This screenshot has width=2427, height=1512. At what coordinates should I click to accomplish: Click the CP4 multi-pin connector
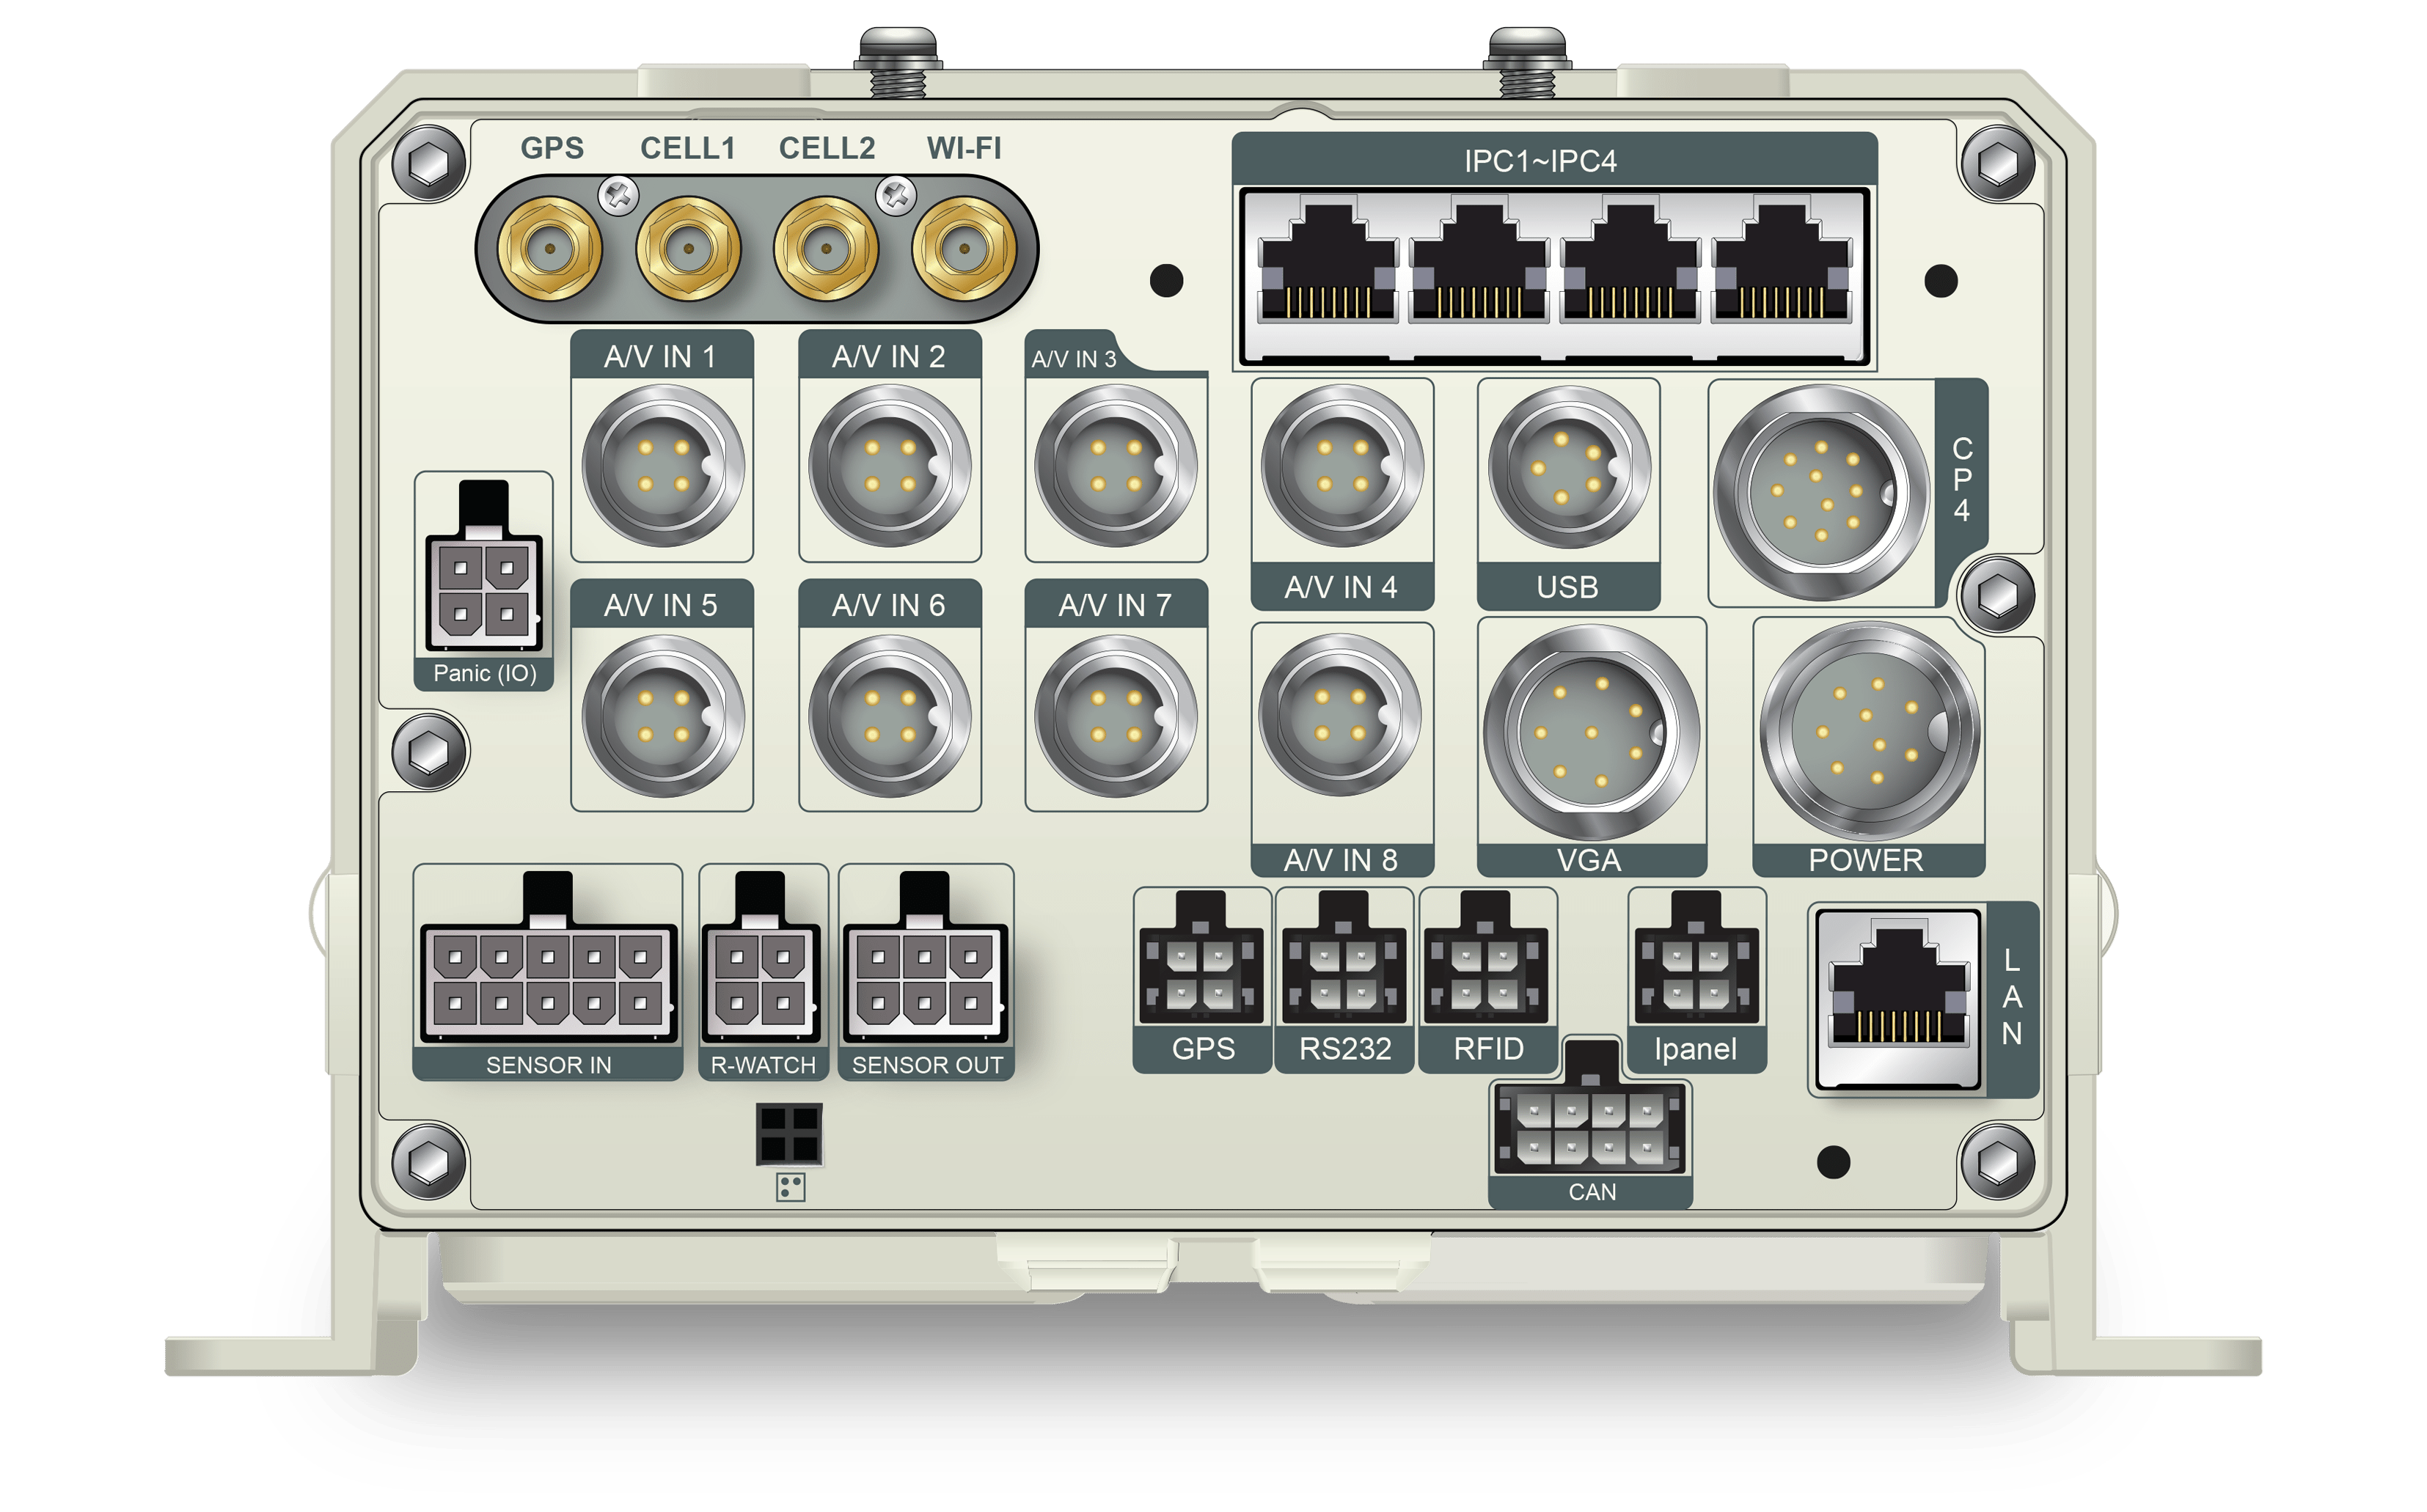coord(1822,492)
